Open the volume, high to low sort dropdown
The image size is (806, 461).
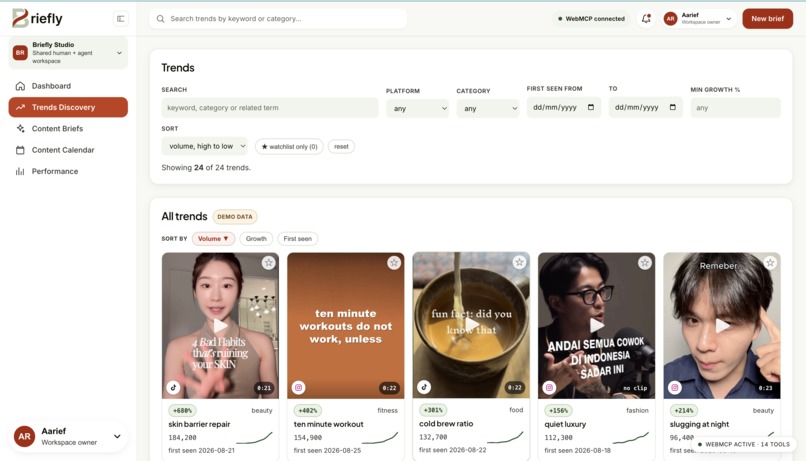205,146
